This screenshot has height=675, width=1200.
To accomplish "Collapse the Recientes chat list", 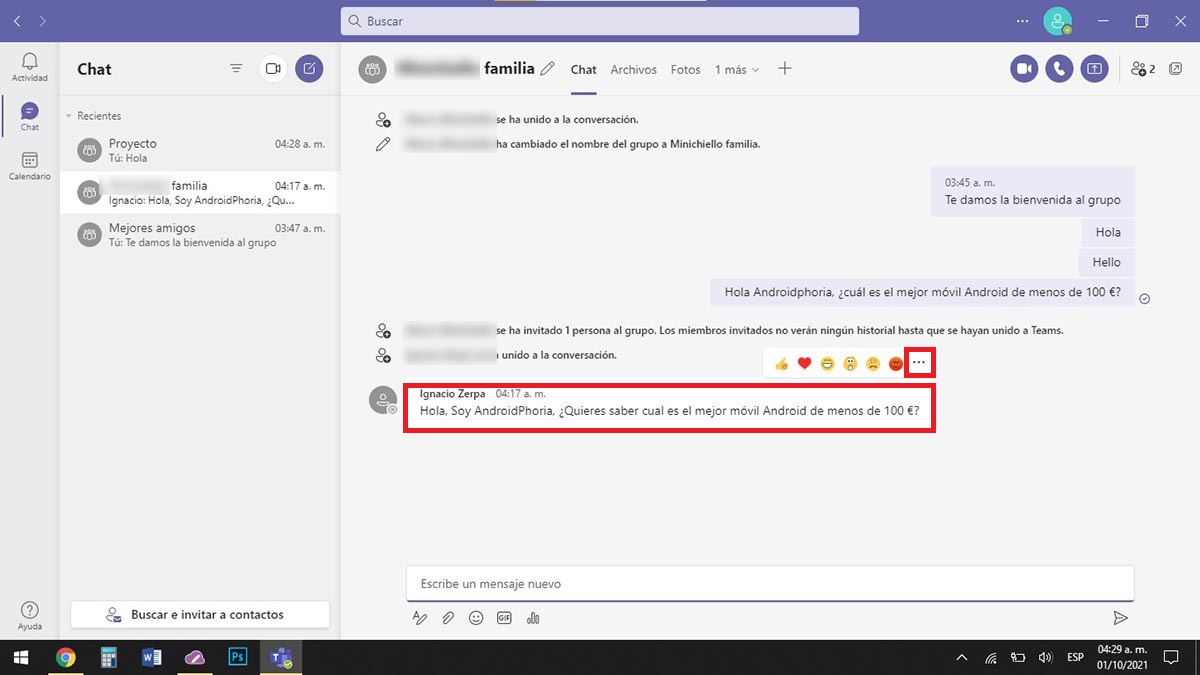I will 69,116.
